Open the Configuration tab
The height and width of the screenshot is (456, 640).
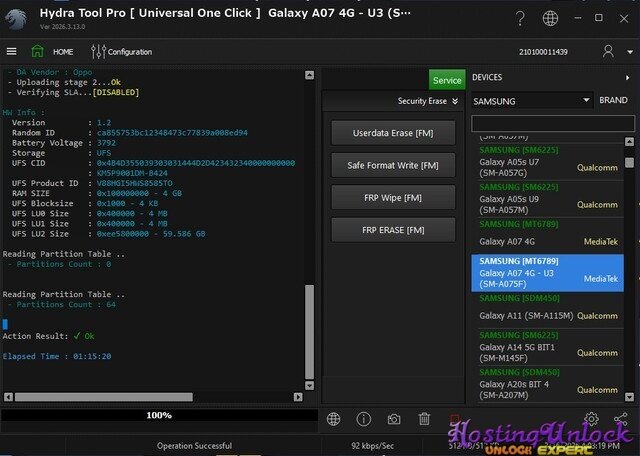pyautogui.click(x=122, y=51)
